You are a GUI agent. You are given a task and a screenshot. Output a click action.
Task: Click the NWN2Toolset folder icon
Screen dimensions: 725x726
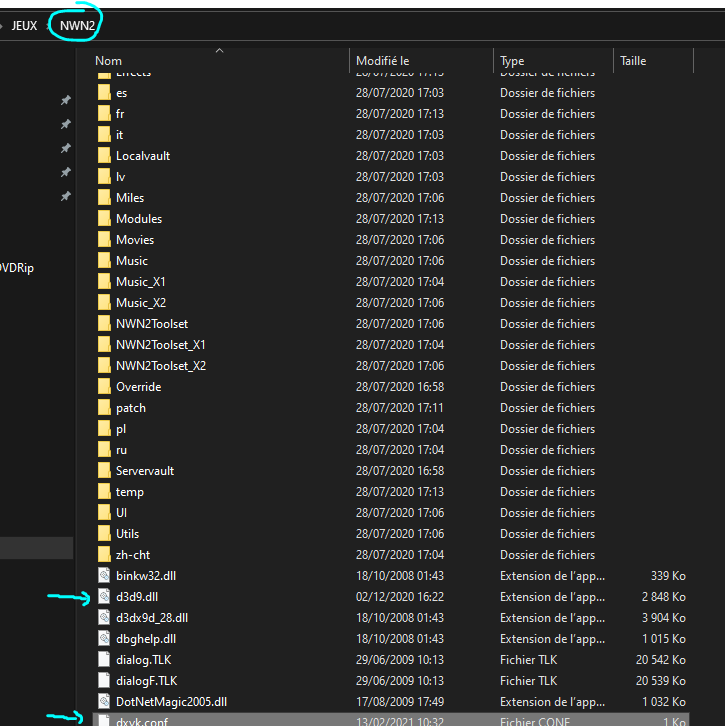point(105,324)
